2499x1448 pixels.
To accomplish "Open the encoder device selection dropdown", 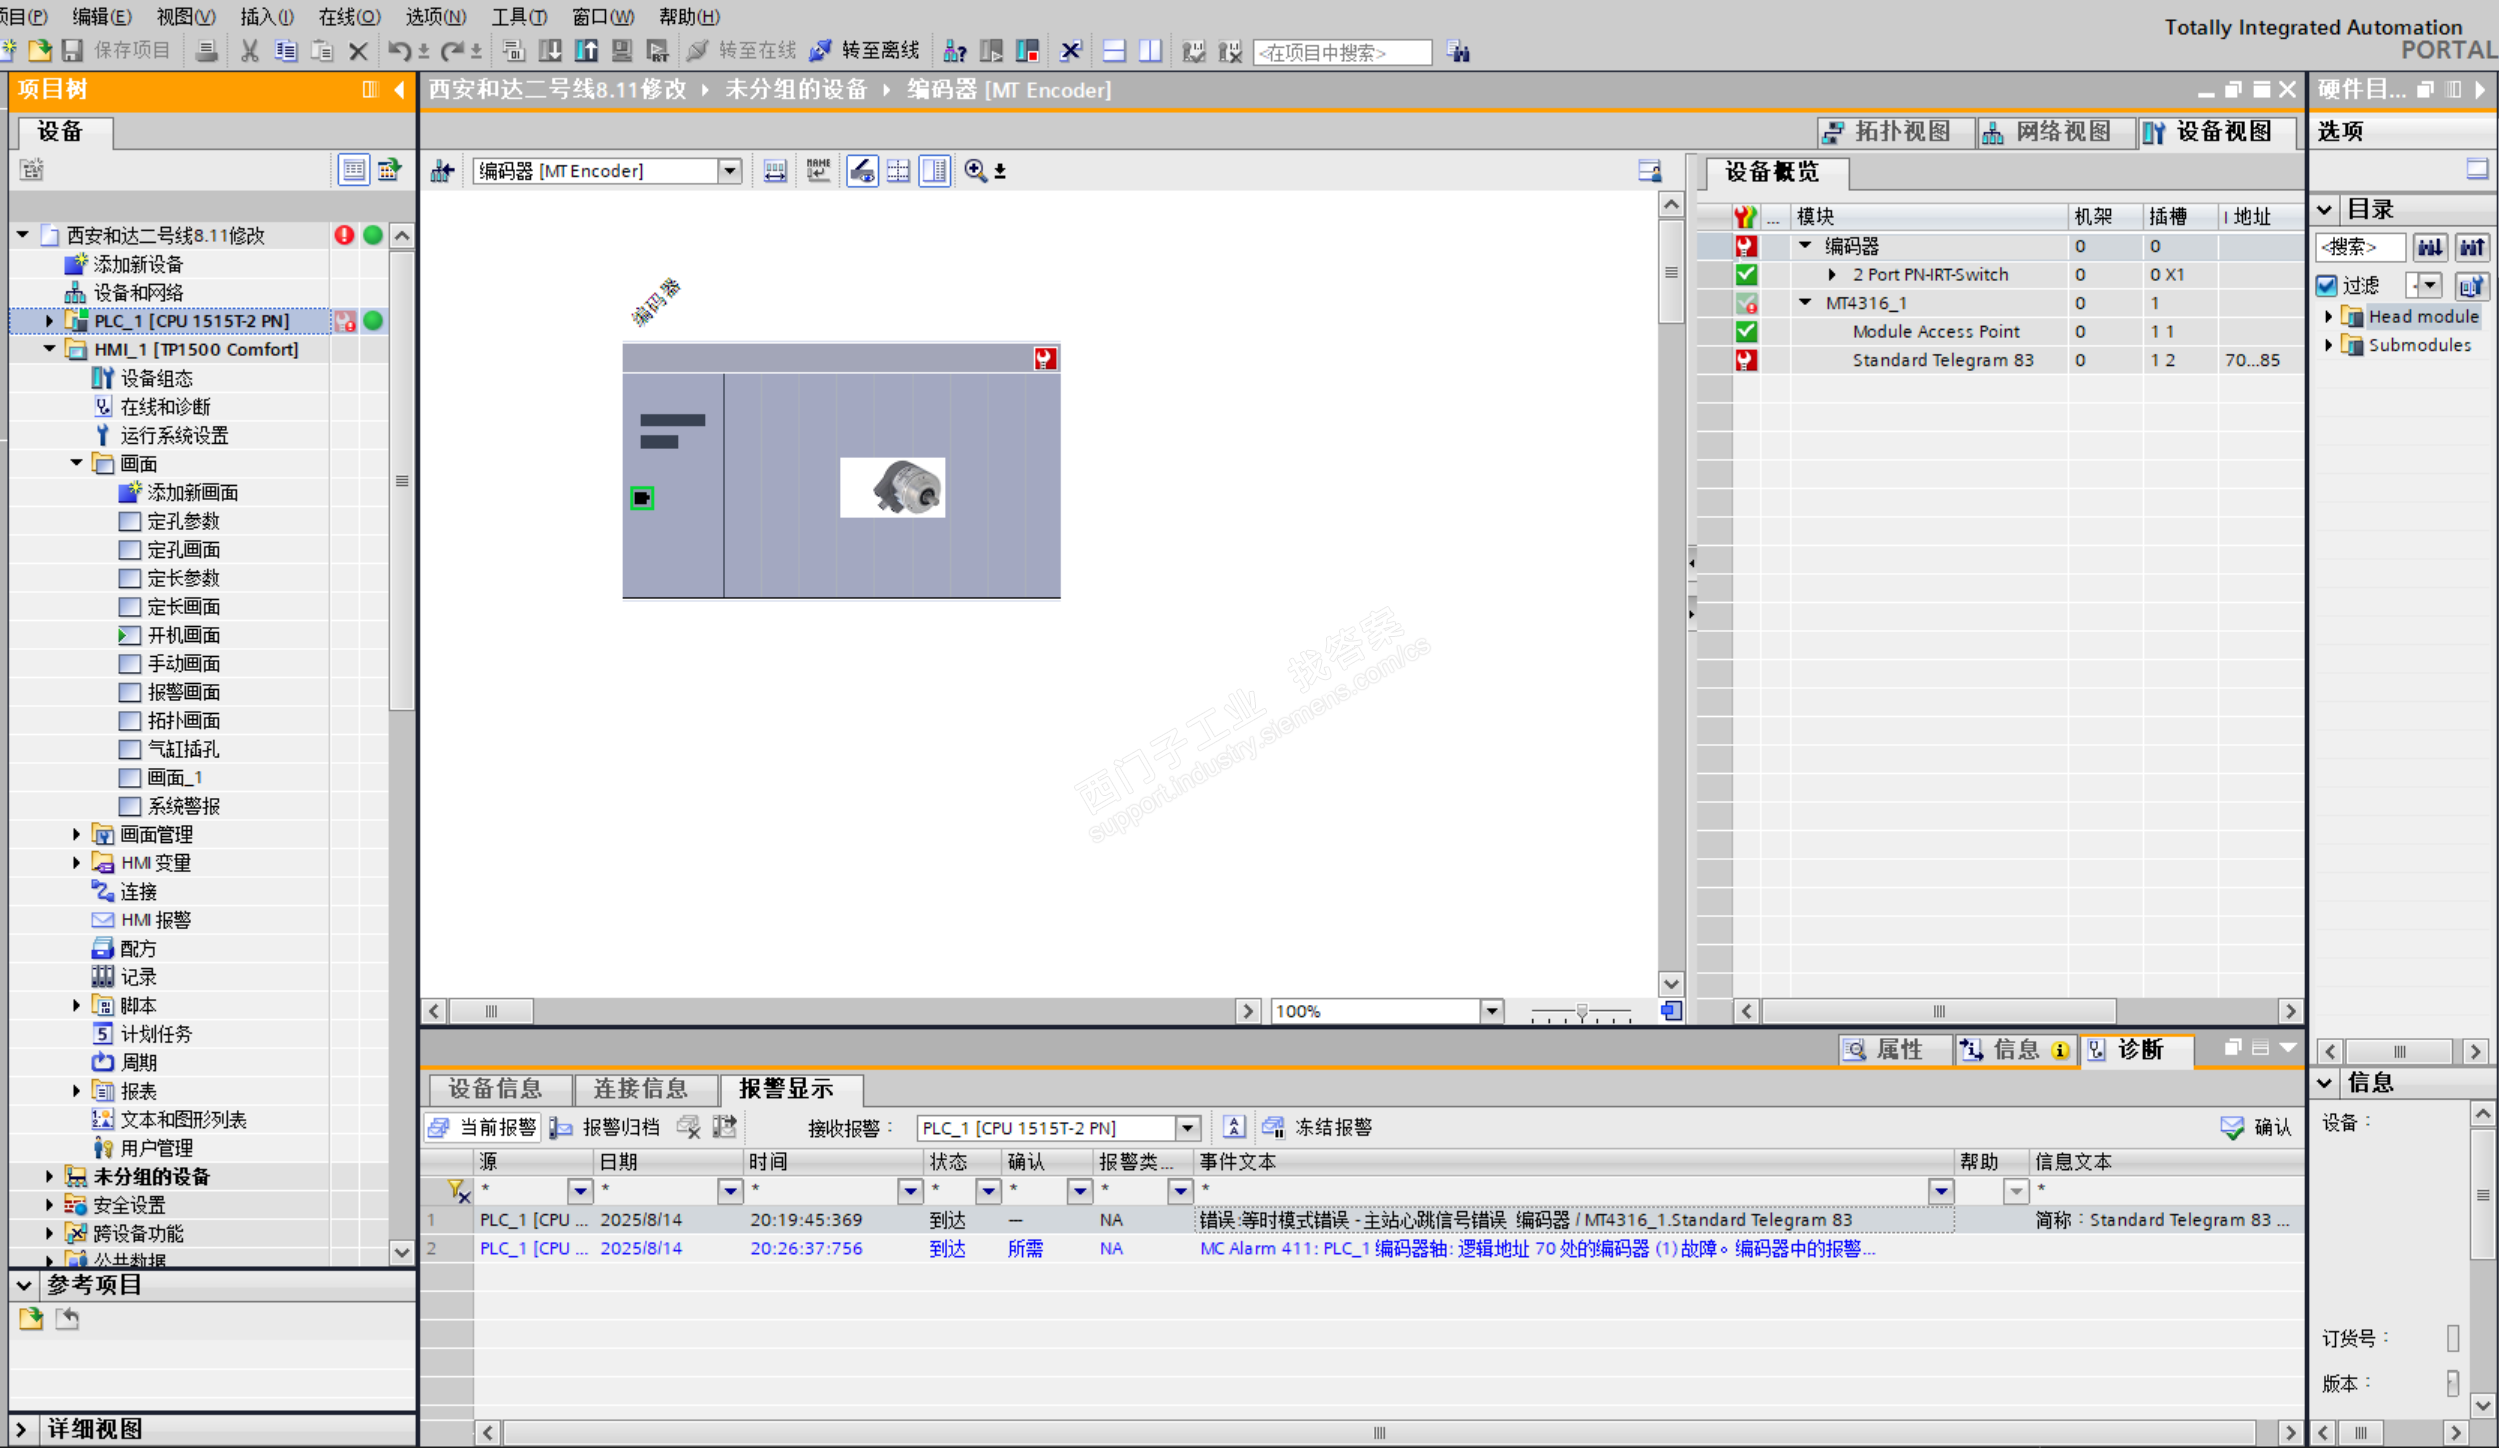I will pos(729,171).
